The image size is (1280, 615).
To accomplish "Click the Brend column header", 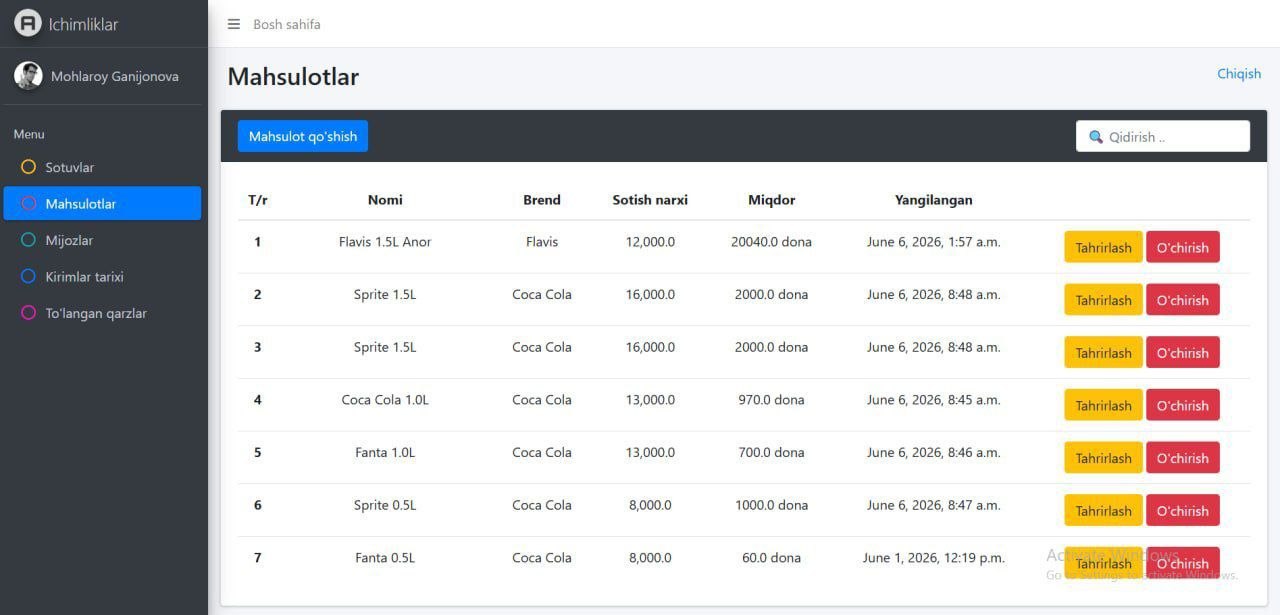I will tap(542, 200).
